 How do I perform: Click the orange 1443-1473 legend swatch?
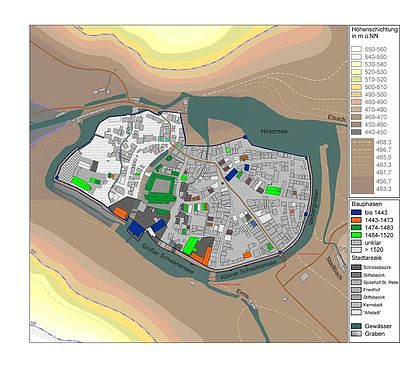click(x=357, y=220)
